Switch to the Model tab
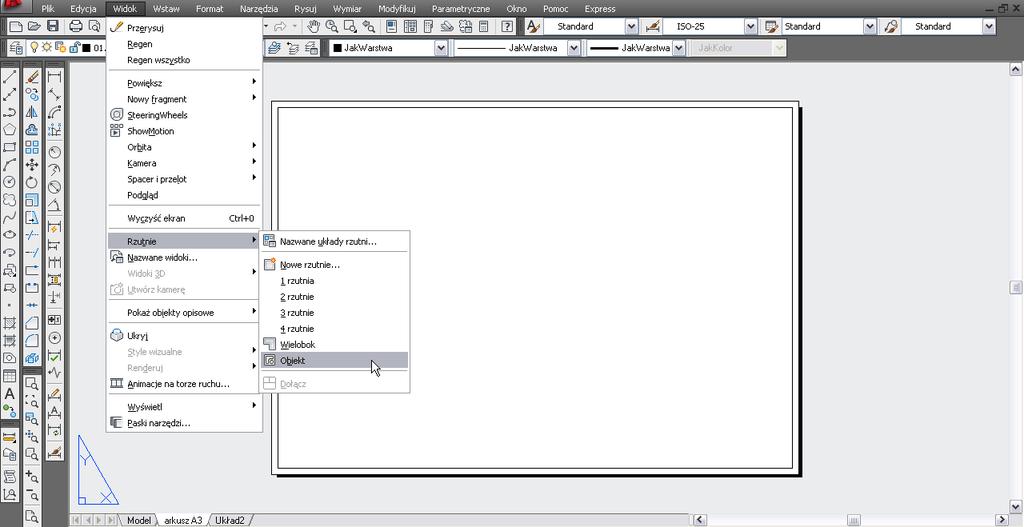Screen dimensions: 1024x527 coord(138,520)
